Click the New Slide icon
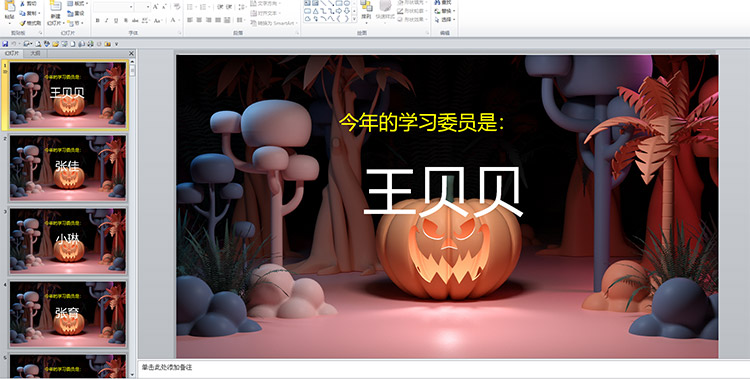Viewport: 750px width, 379px height. (x=56, y=6)
